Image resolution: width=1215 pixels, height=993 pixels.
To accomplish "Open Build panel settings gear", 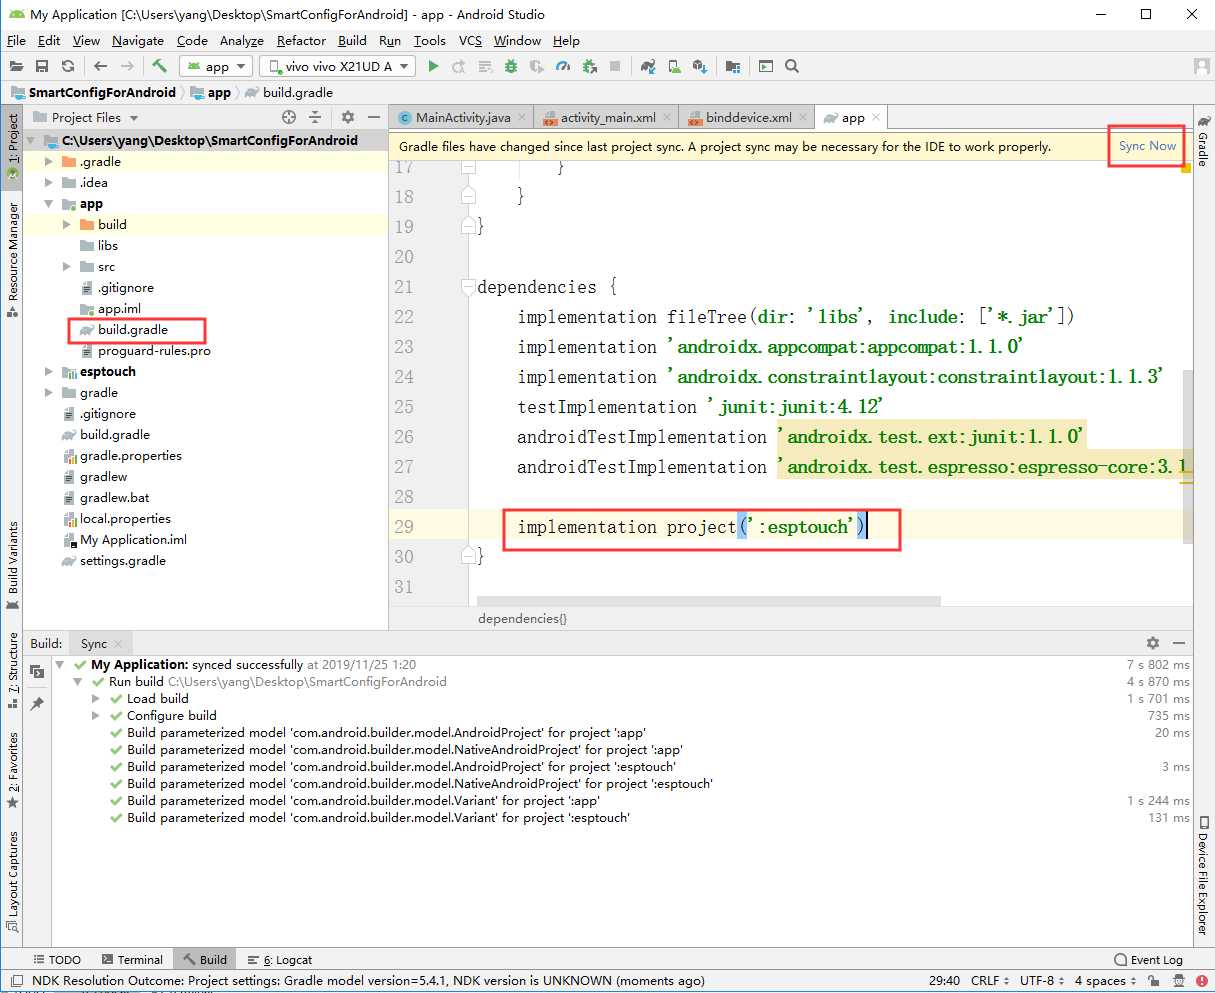I will pos(1153,643).
